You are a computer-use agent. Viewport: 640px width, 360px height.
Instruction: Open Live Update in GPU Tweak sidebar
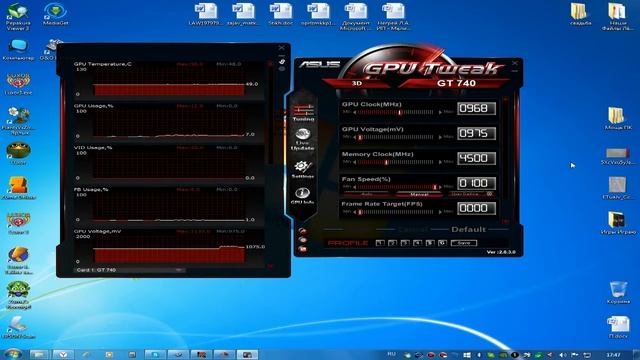click(302, 139)
